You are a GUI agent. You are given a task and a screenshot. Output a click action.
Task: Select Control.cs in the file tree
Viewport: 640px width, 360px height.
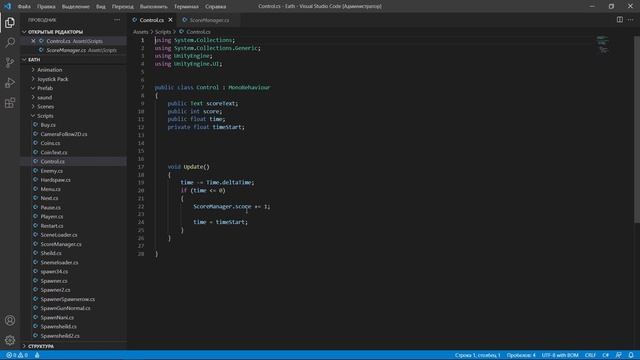click(x=73, y=162)
